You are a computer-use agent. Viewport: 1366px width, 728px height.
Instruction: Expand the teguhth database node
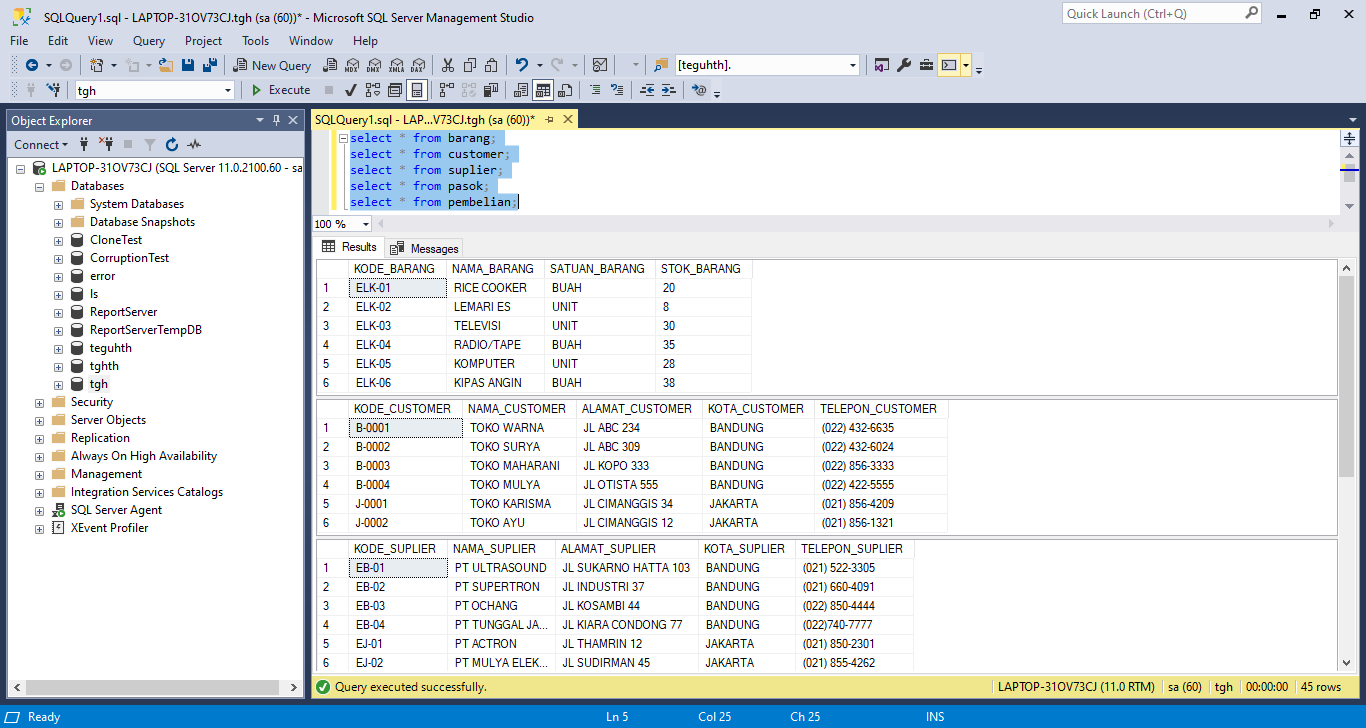pyautogui.click(x=58, y=347)
